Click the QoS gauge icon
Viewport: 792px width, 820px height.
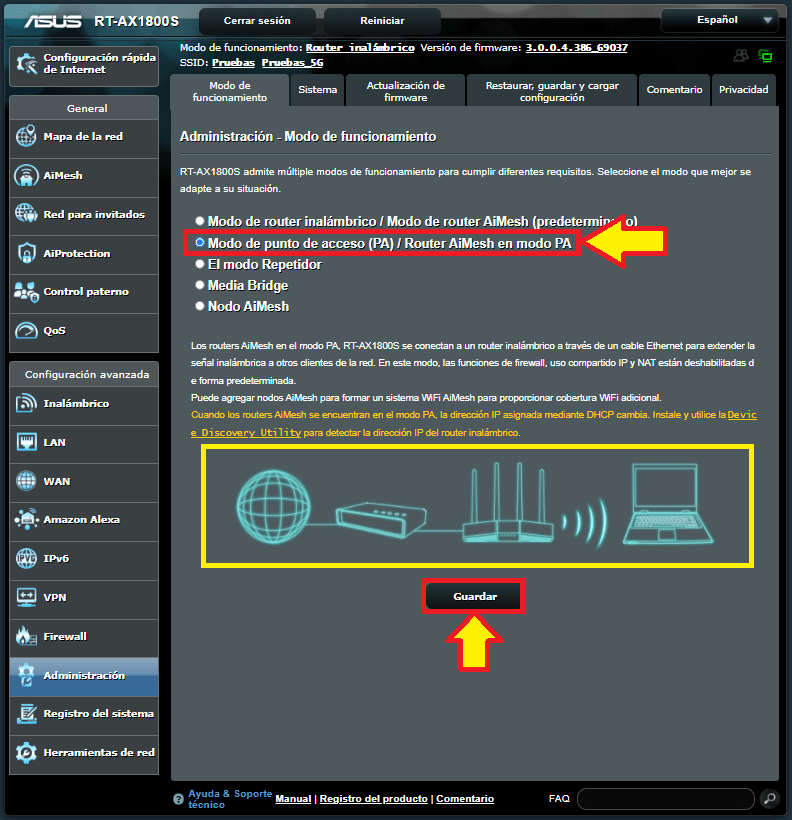pyautogui.click(x=27, y=331)
